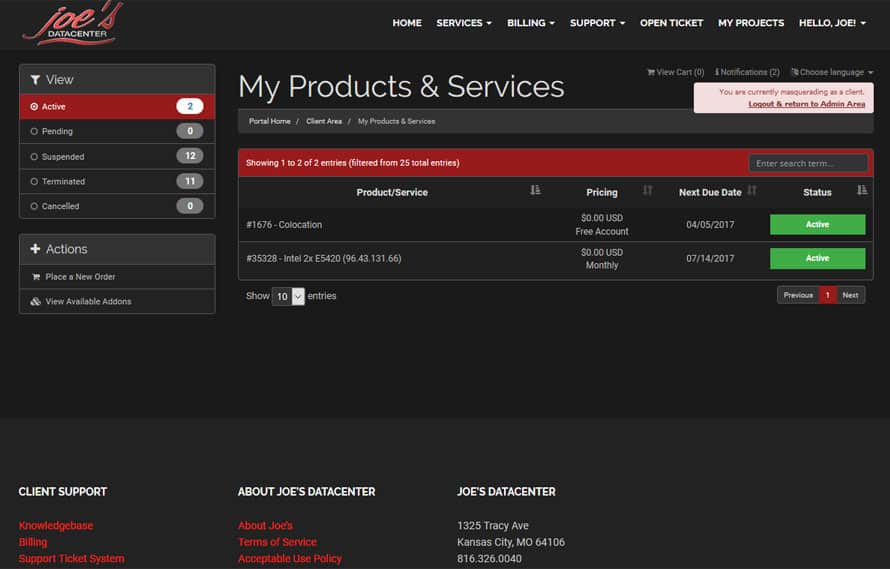This screenshot has height=569, width=890.
Task: Open the Knowledgebase footer link
Action: tap(56, 526)
